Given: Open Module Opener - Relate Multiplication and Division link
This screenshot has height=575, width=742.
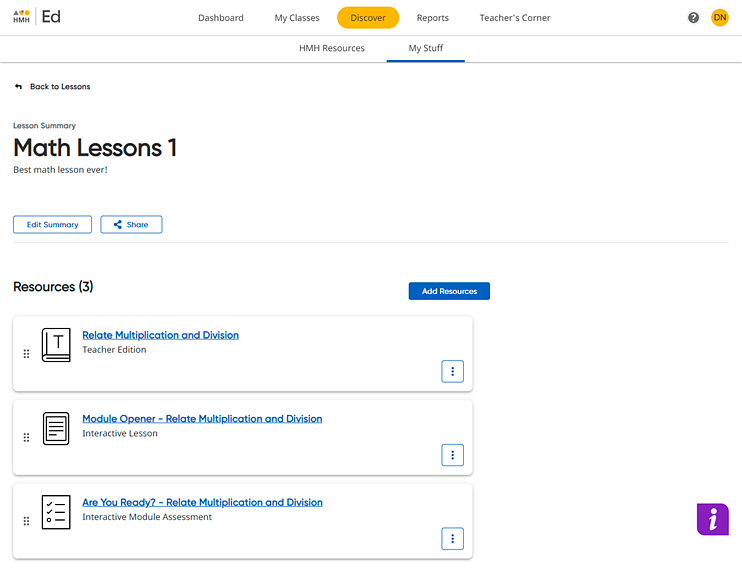Looking at the screenshot, I should 202,419.
